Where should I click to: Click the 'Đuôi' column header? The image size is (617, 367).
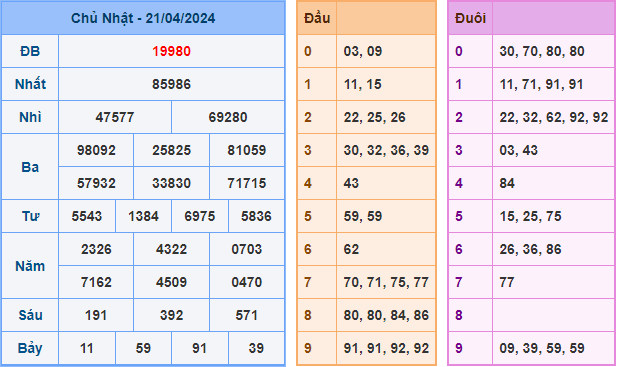tap(470, 18)
